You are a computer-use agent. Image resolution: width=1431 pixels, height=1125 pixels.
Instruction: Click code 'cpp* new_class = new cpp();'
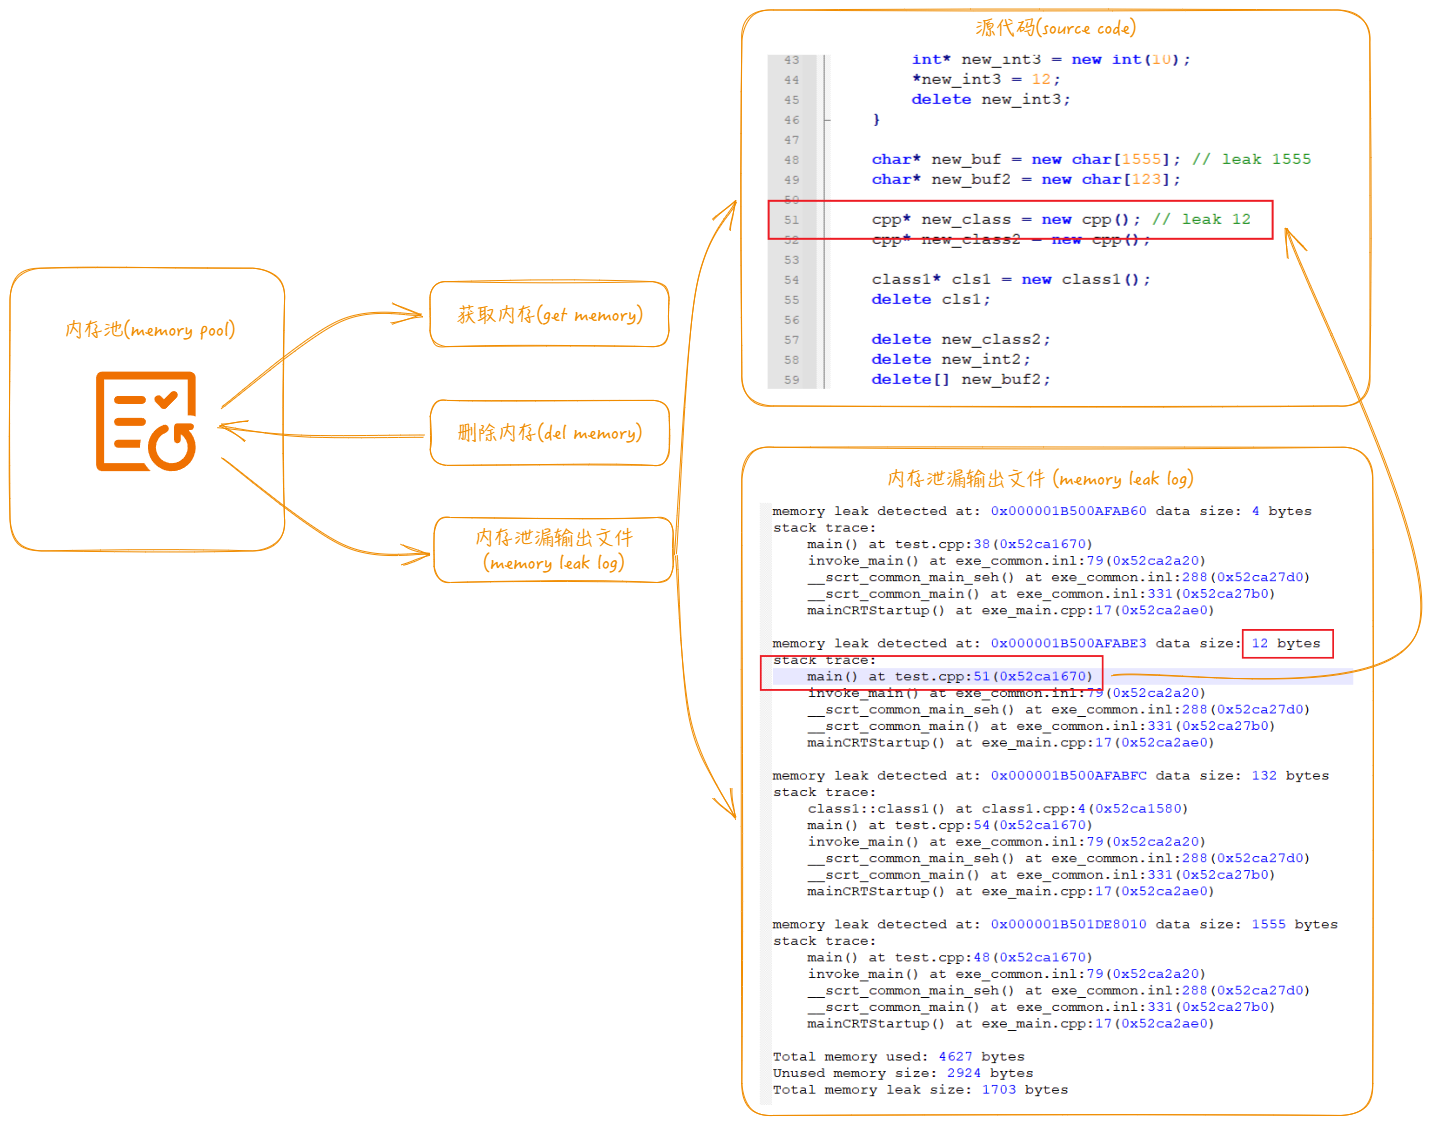(x=1006, y=220)
